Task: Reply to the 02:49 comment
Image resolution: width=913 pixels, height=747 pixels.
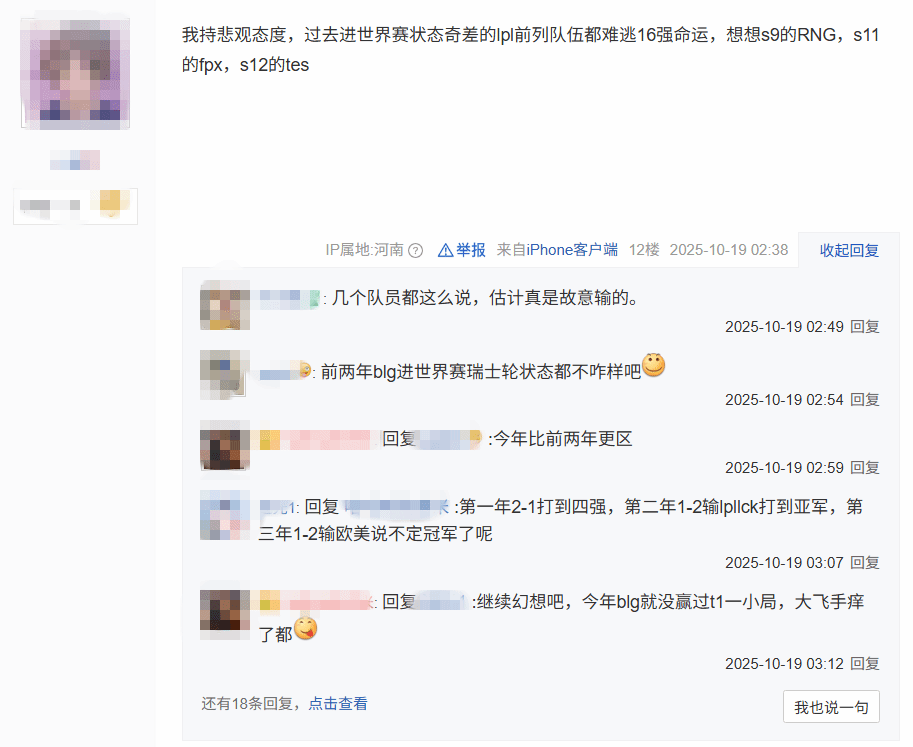Action: pos(865,327)
